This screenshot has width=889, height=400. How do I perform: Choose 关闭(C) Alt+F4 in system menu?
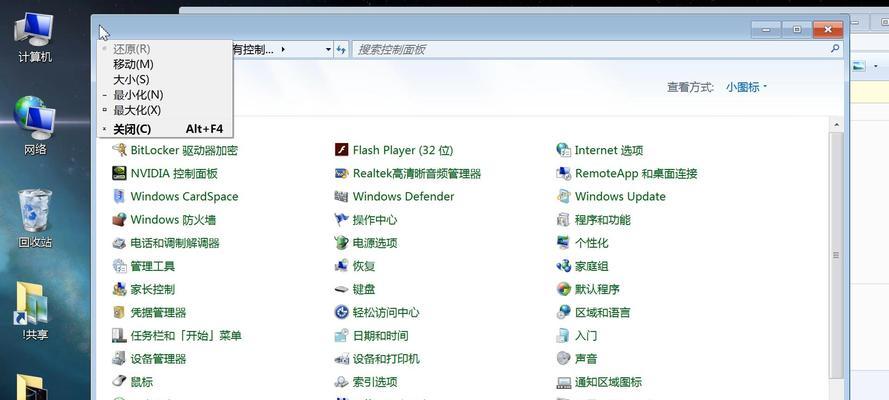[x=165, y=129]
